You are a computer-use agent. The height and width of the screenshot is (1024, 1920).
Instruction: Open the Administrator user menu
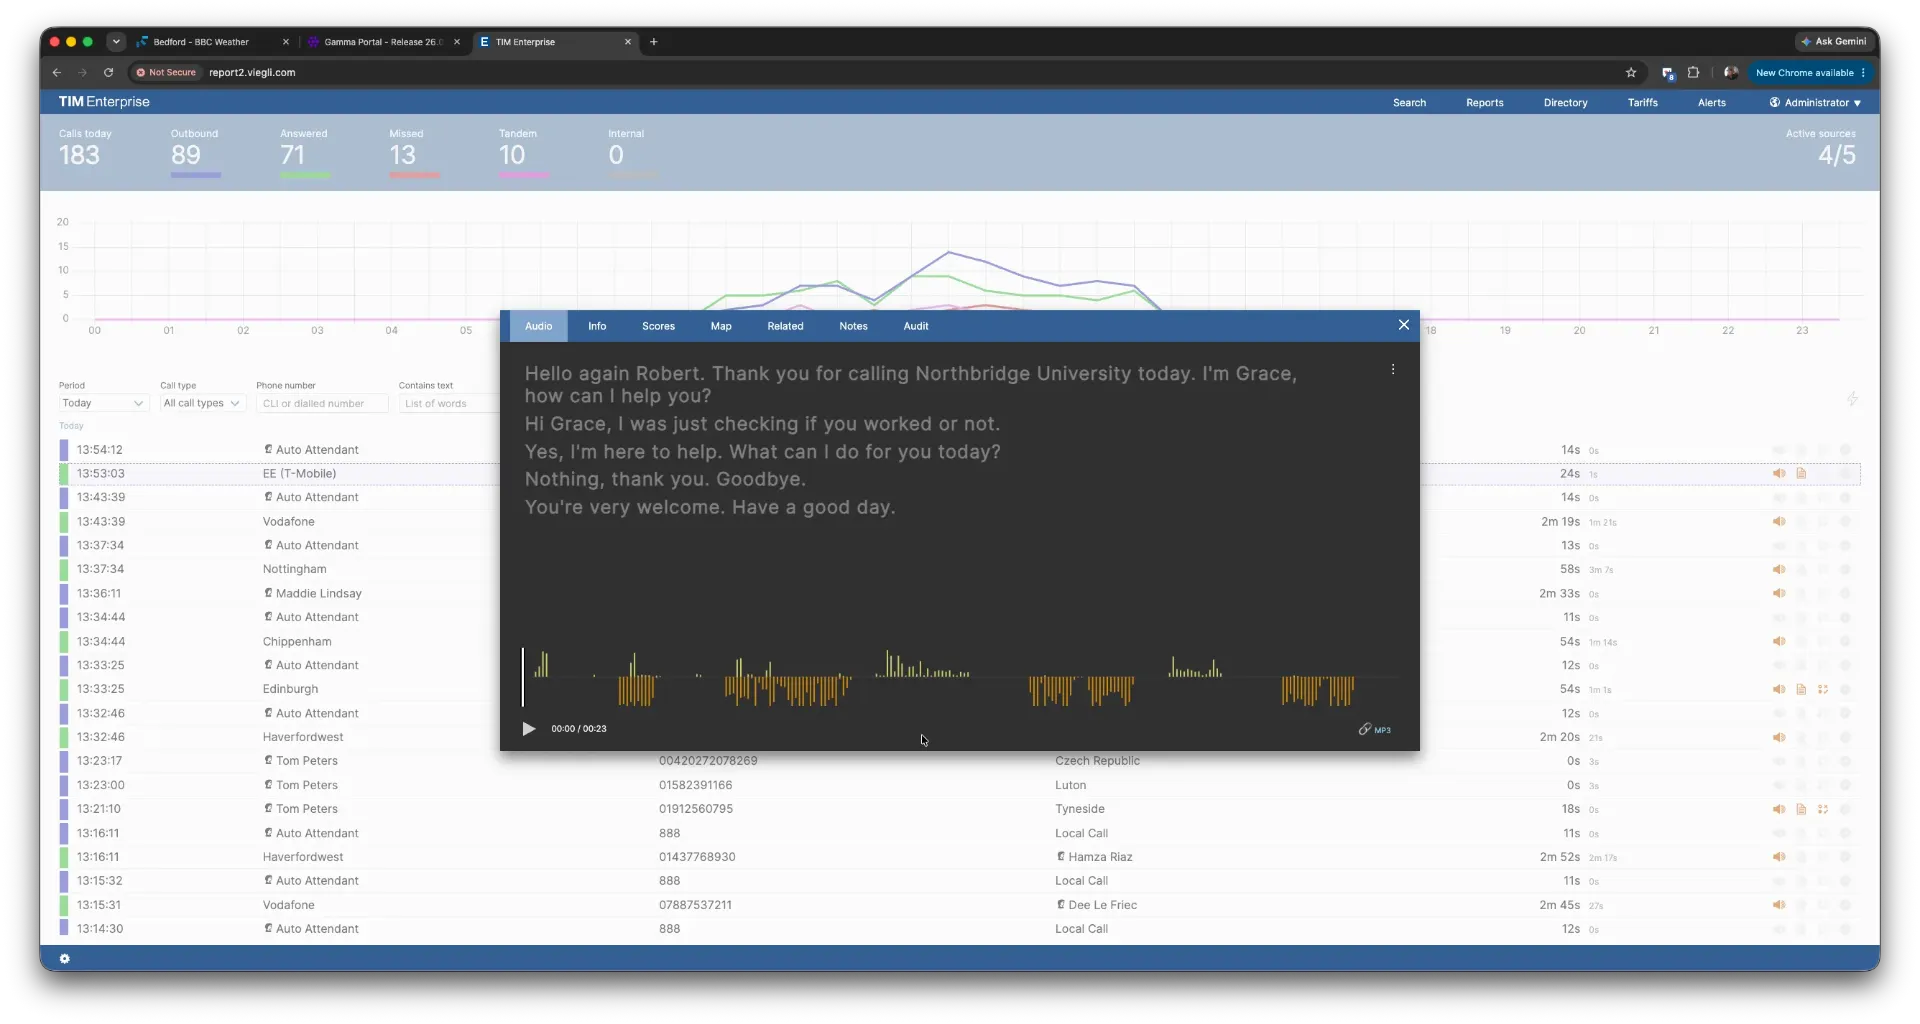point(1815,103)
